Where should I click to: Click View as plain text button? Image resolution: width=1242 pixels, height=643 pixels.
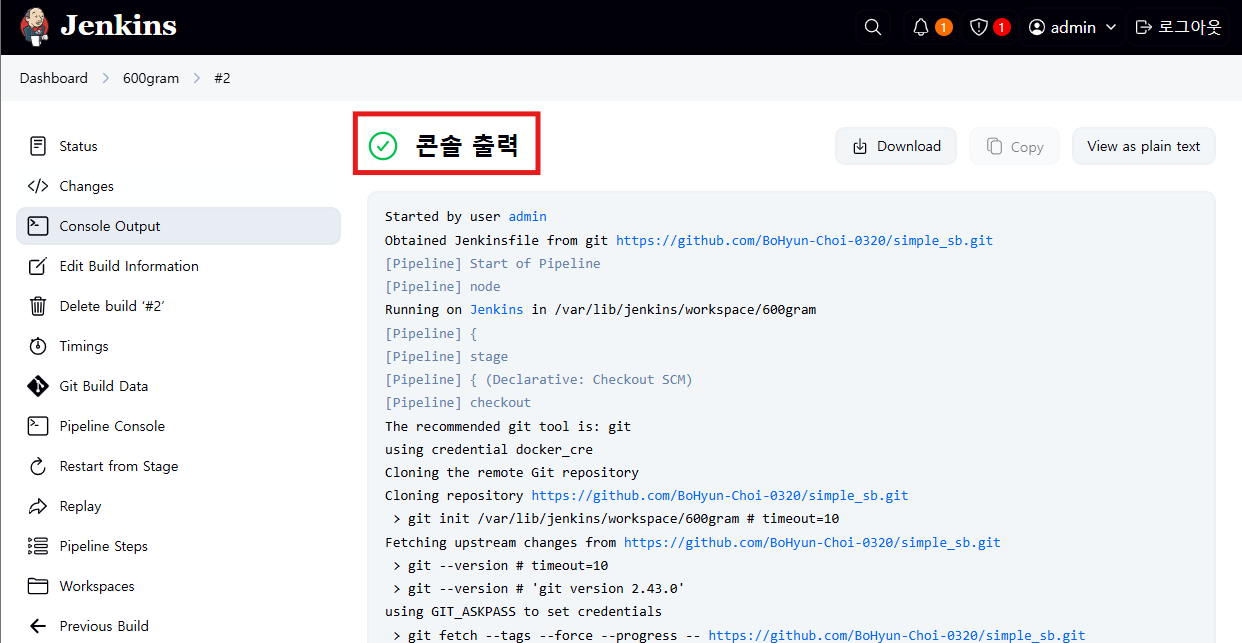point(1144,146)
